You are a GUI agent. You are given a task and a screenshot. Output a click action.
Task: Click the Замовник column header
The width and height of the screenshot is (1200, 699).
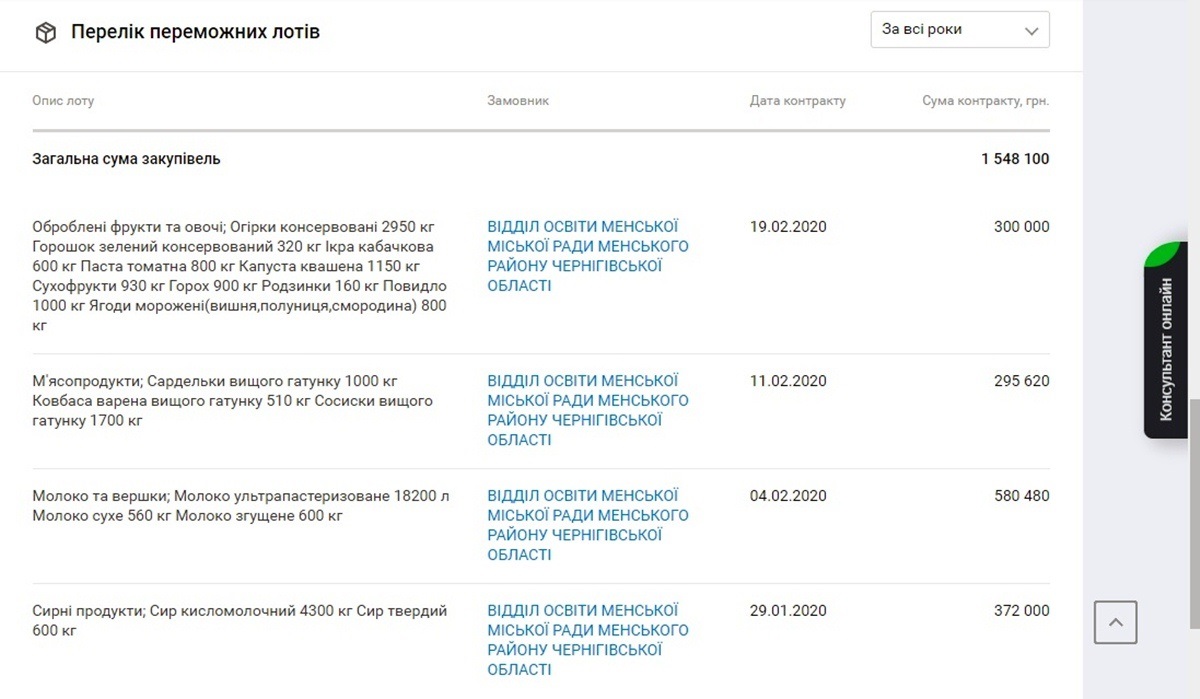tap(518, 101)
